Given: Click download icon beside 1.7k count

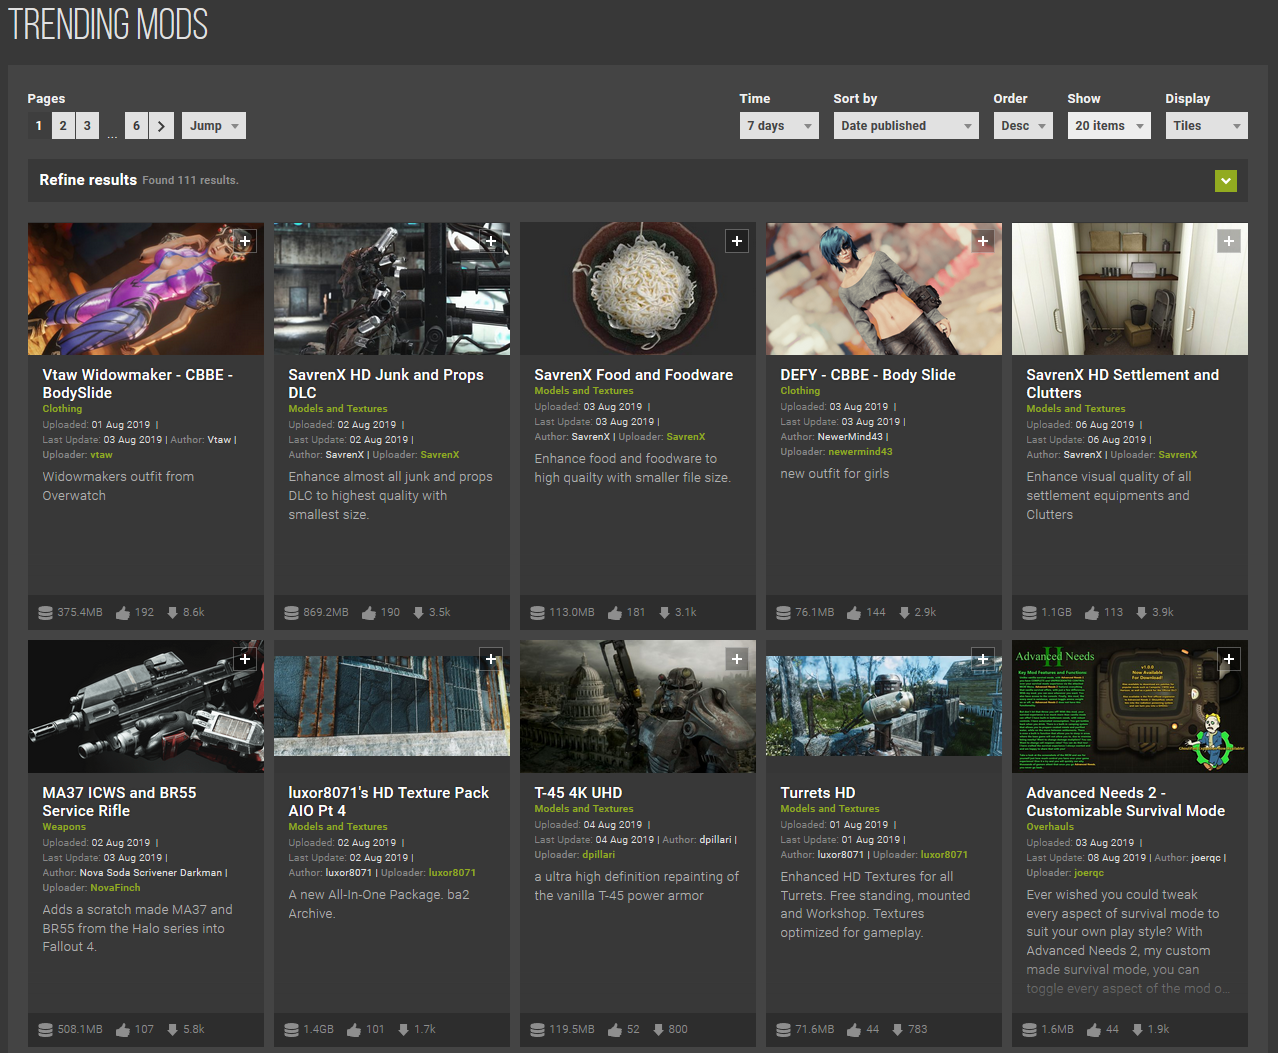Looking at the screenshot, I should (x=403, y=1029).
